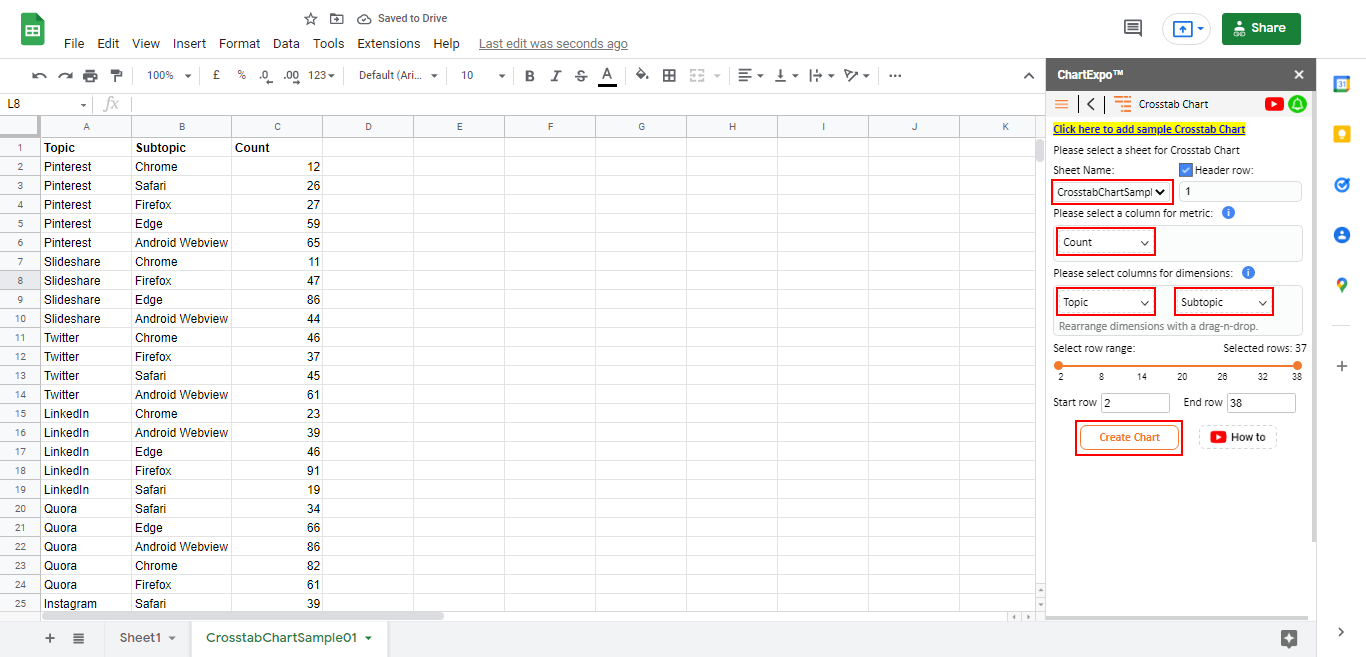
Task: Click the green Share button
Action: click(1261, 28)
